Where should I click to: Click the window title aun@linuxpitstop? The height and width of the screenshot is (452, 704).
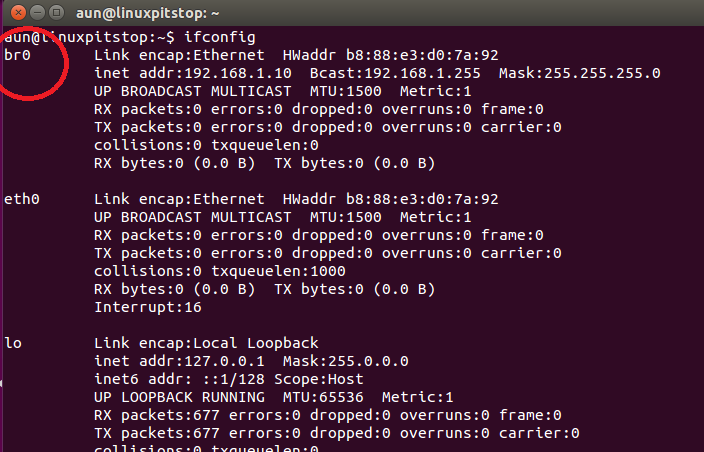click(x=147, y=13)
